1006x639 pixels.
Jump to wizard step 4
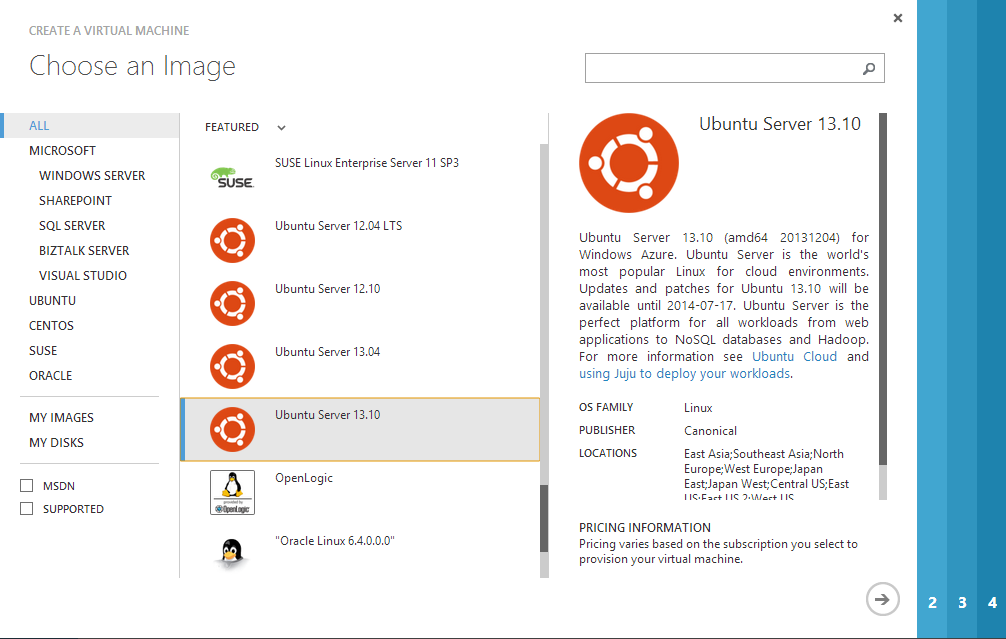tap(993, 602)
